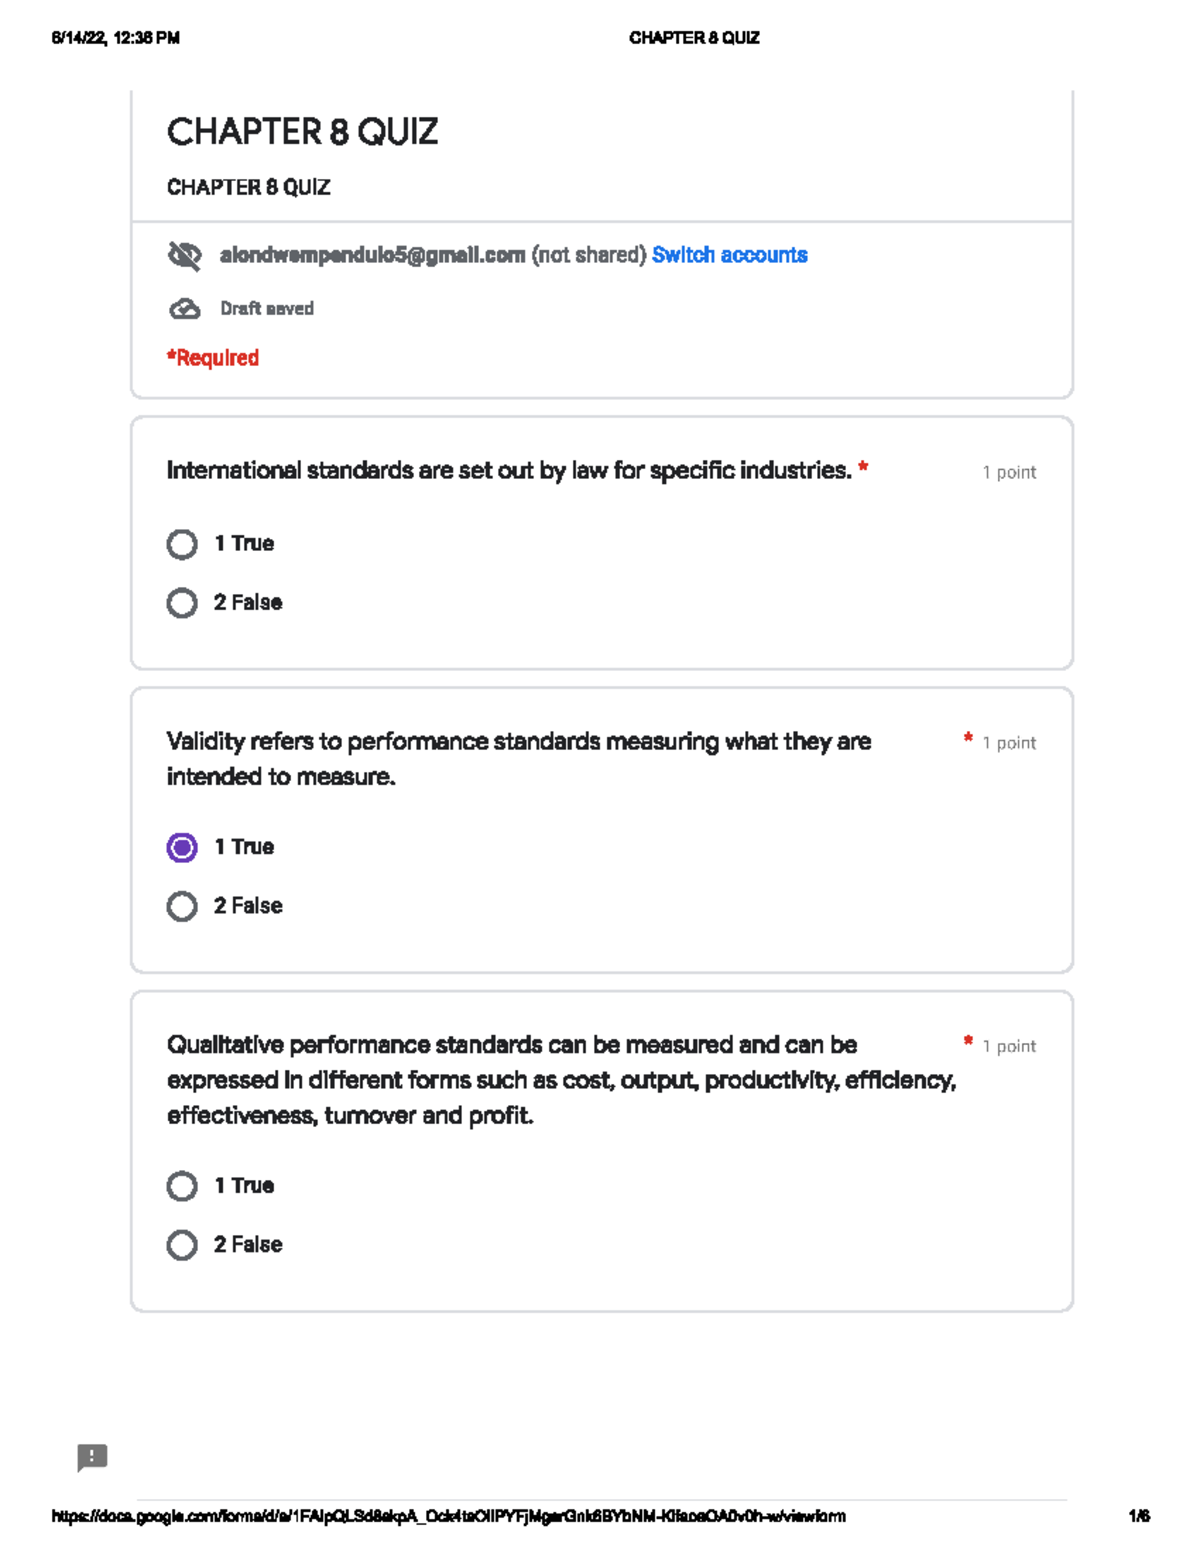Click the CHAPTER 8 QUIZ description subtitle
The width and height of the screenshot is (1200, 1553).
(x=248, y=187)
